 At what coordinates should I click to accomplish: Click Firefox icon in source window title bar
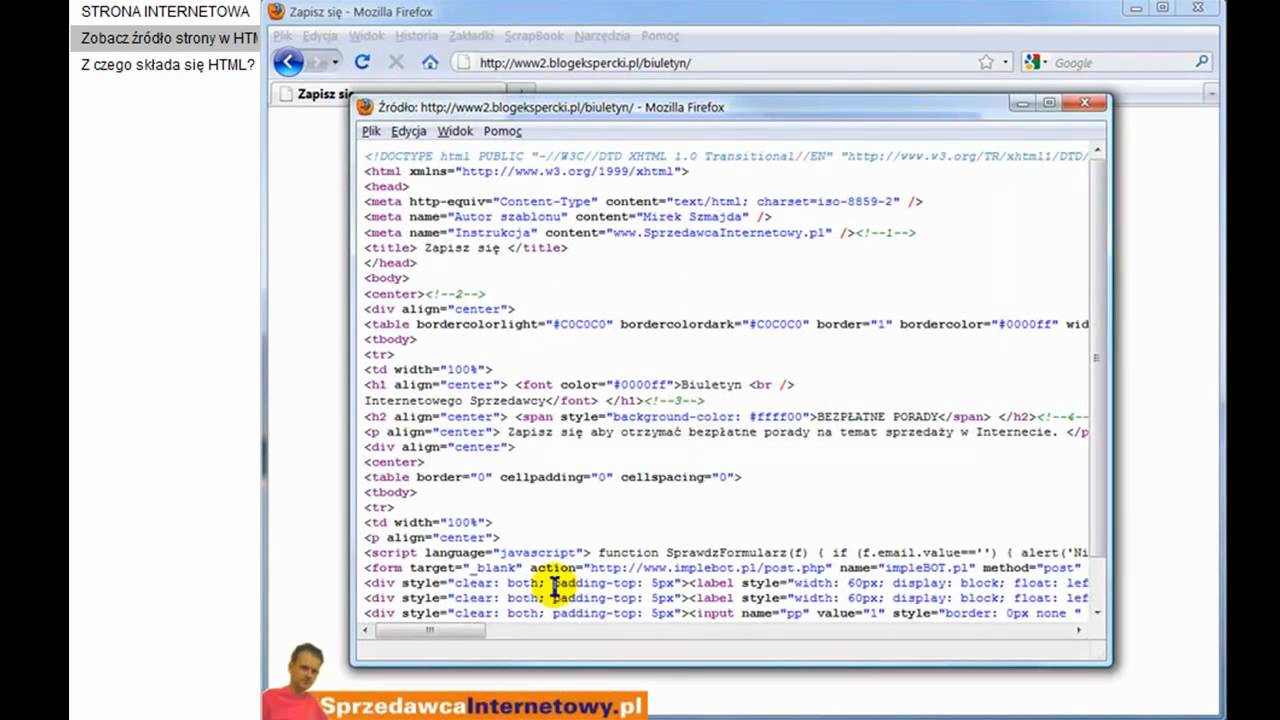tap(365, 107)
